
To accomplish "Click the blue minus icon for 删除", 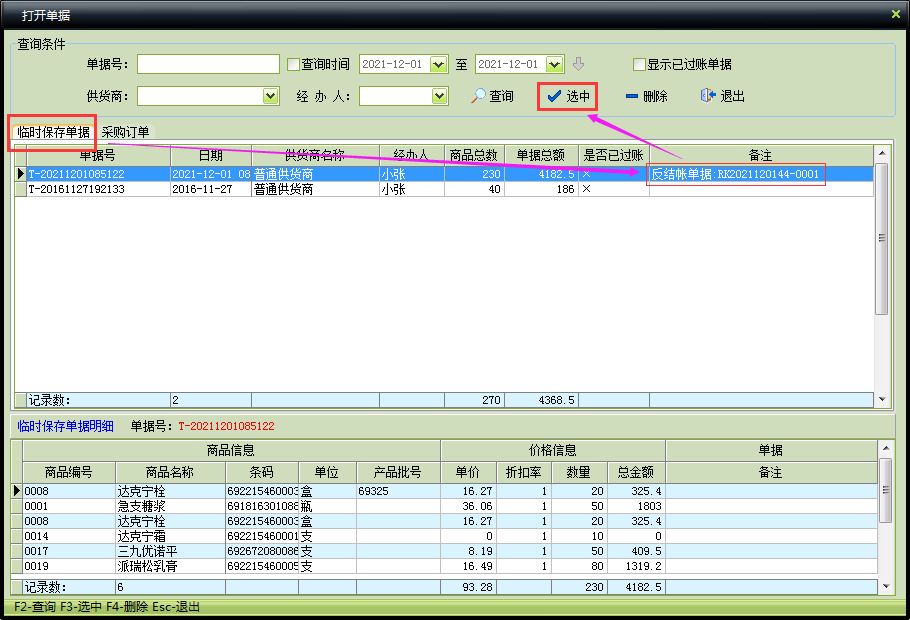I will [631, 96].
